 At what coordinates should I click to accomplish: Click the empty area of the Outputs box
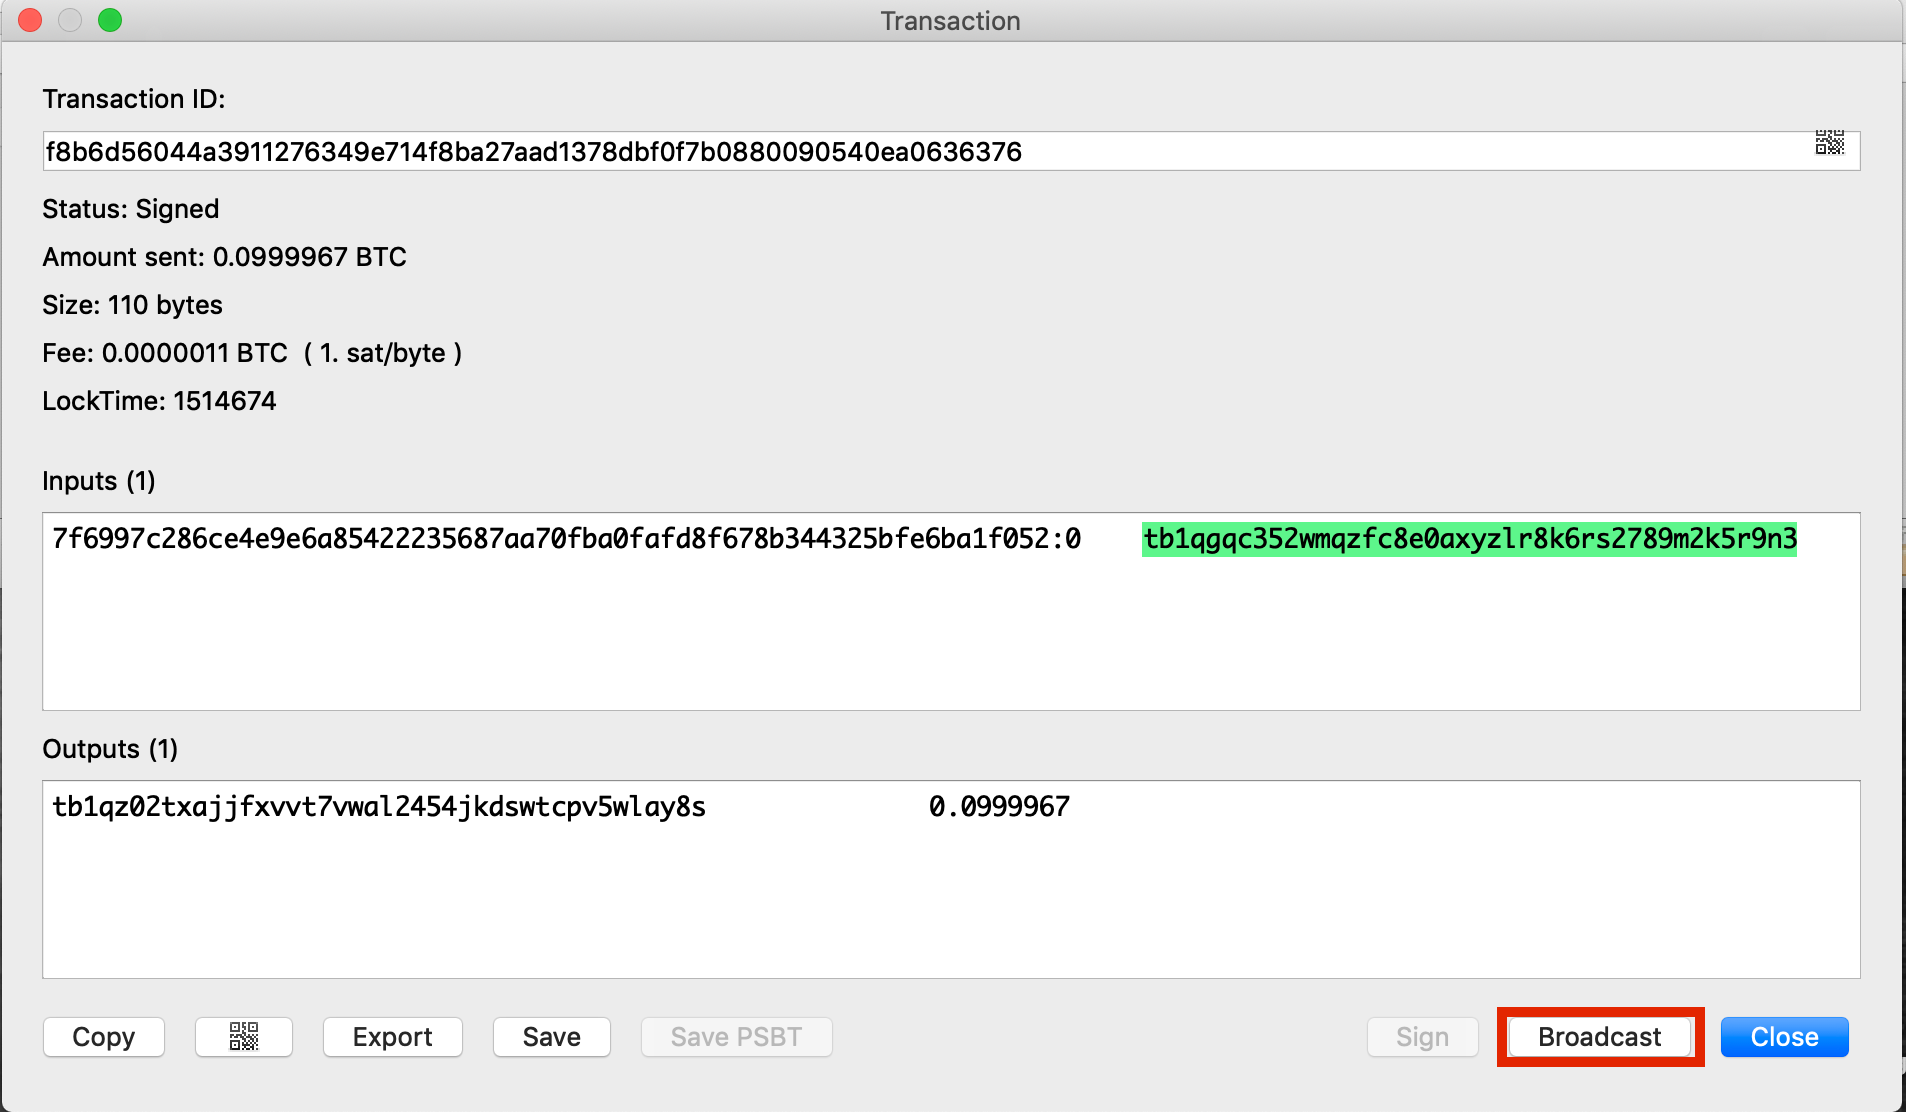point(951,900)
